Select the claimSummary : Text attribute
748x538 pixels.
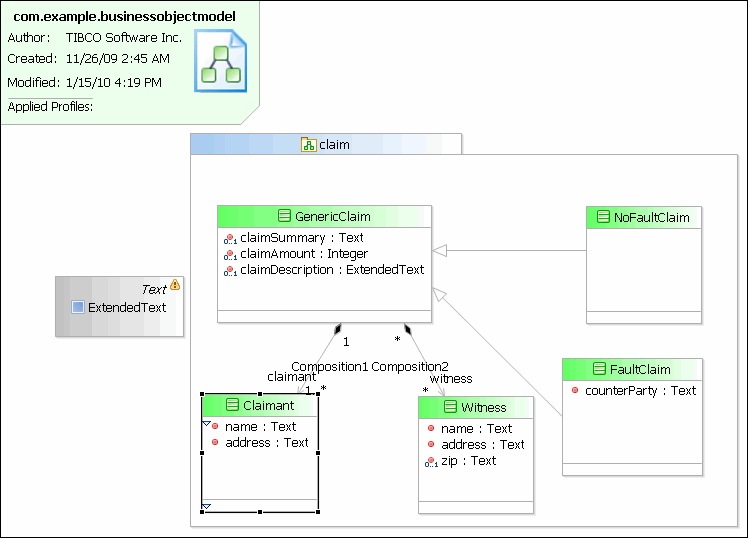point(301,238)
